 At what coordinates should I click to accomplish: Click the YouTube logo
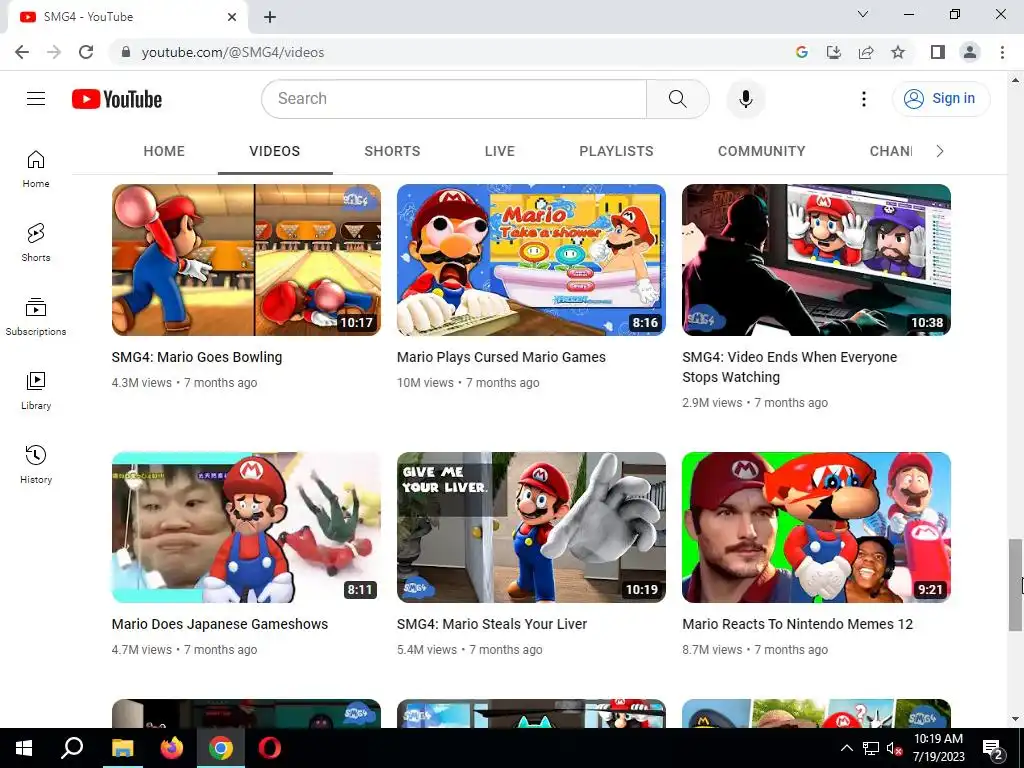117,99
